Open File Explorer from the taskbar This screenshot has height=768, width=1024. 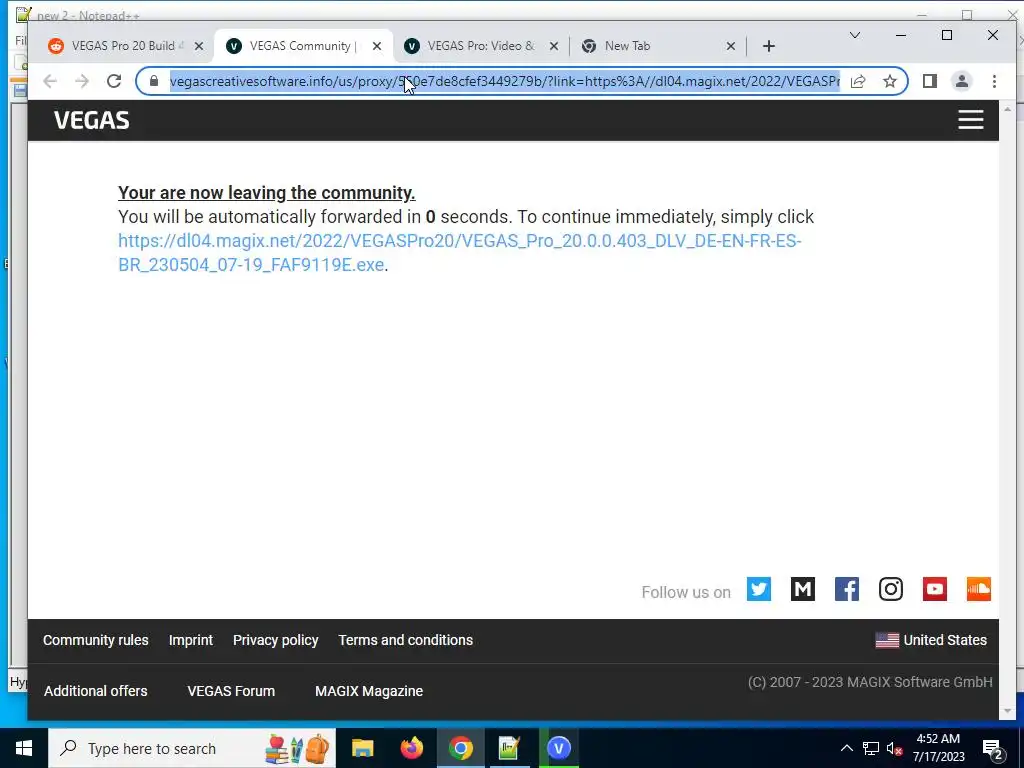362,748
